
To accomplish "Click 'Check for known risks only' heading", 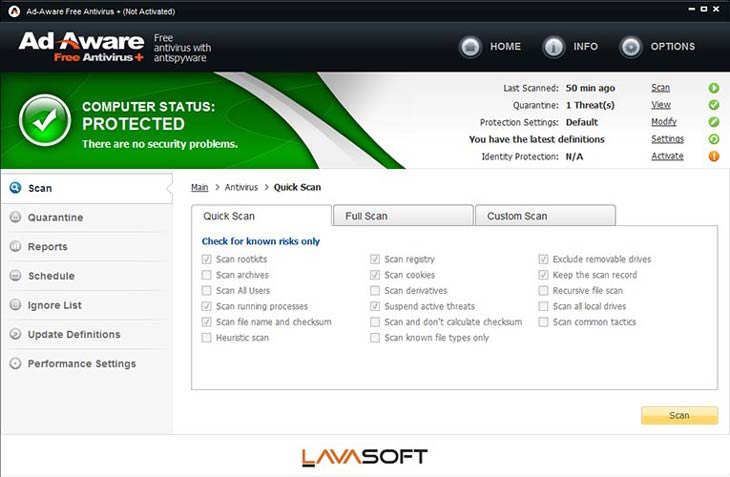I will click(261, 241).
